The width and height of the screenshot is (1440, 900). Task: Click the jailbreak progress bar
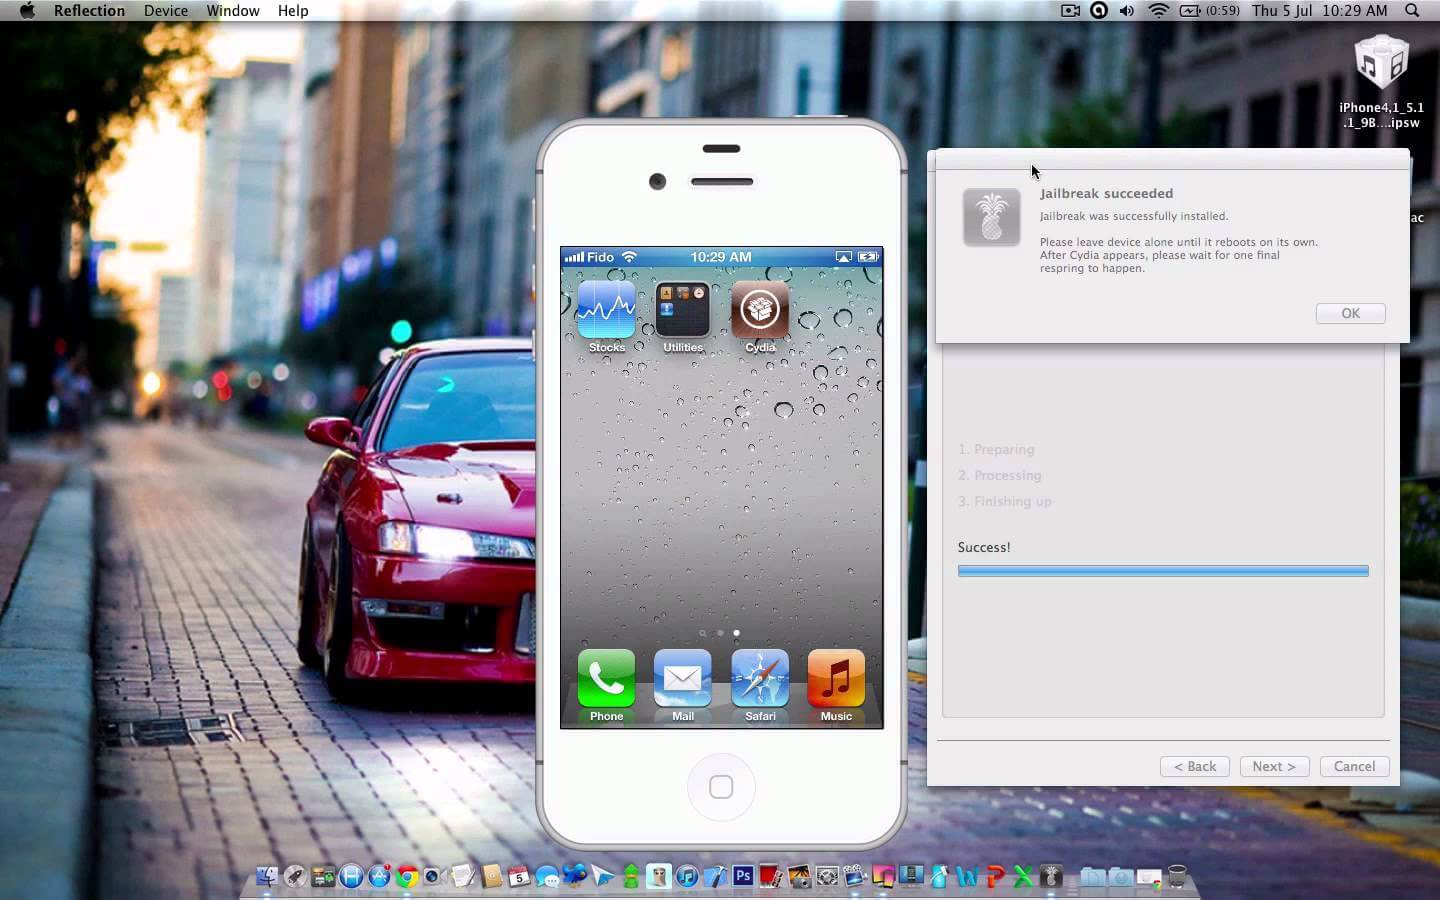[1163, 571]
